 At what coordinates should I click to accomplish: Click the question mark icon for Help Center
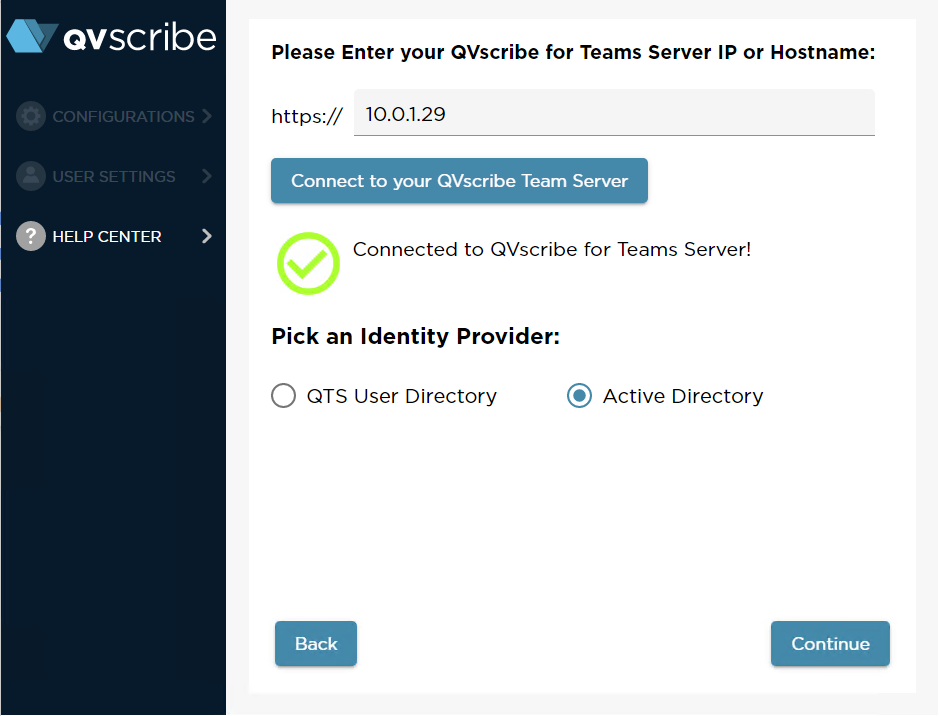pos(30,236)
